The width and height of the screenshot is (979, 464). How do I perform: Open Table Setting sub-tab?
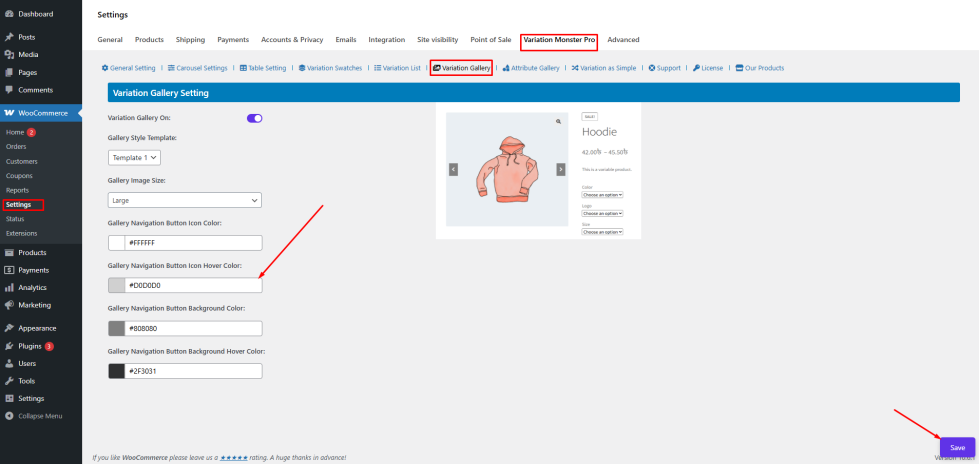[x=263, y=68]
